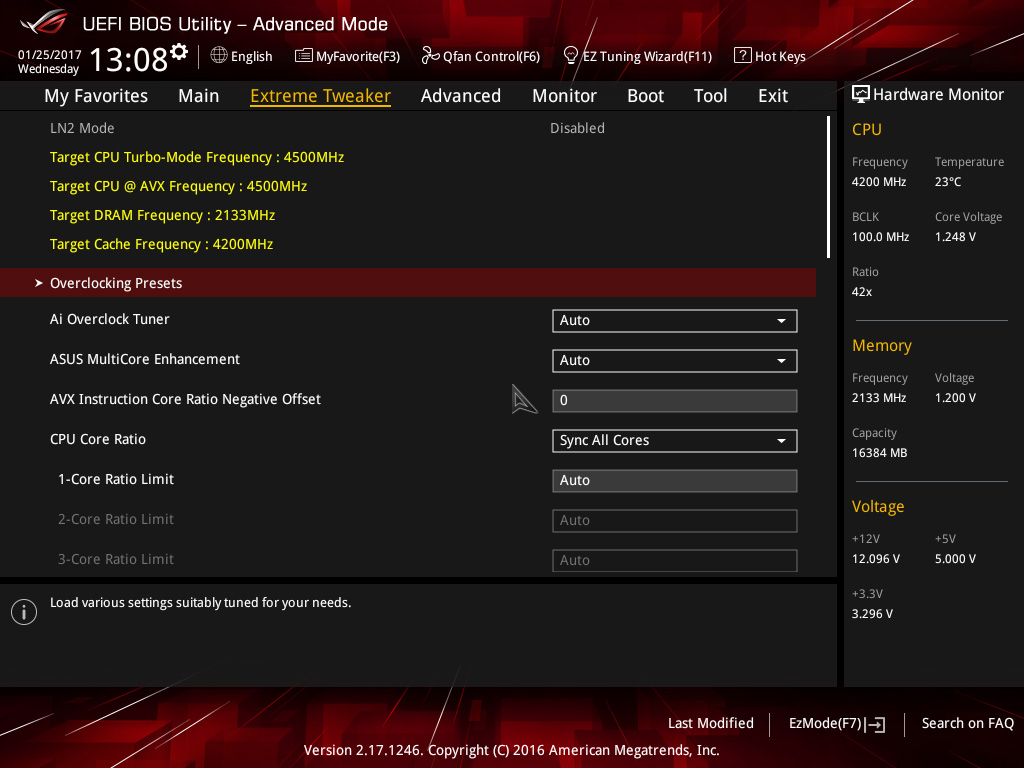
Task: Open the Tool tab
Action: point(710,96)
